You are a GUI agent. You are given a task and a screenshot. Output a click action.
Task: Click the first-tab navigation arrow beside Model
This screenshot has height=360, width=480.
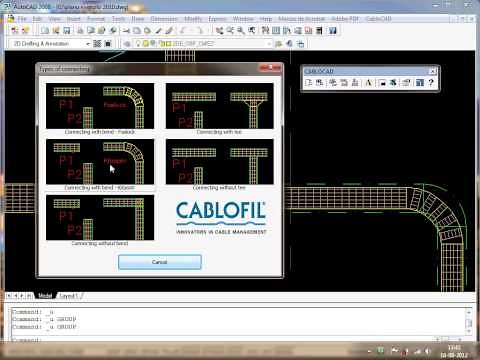9,296
